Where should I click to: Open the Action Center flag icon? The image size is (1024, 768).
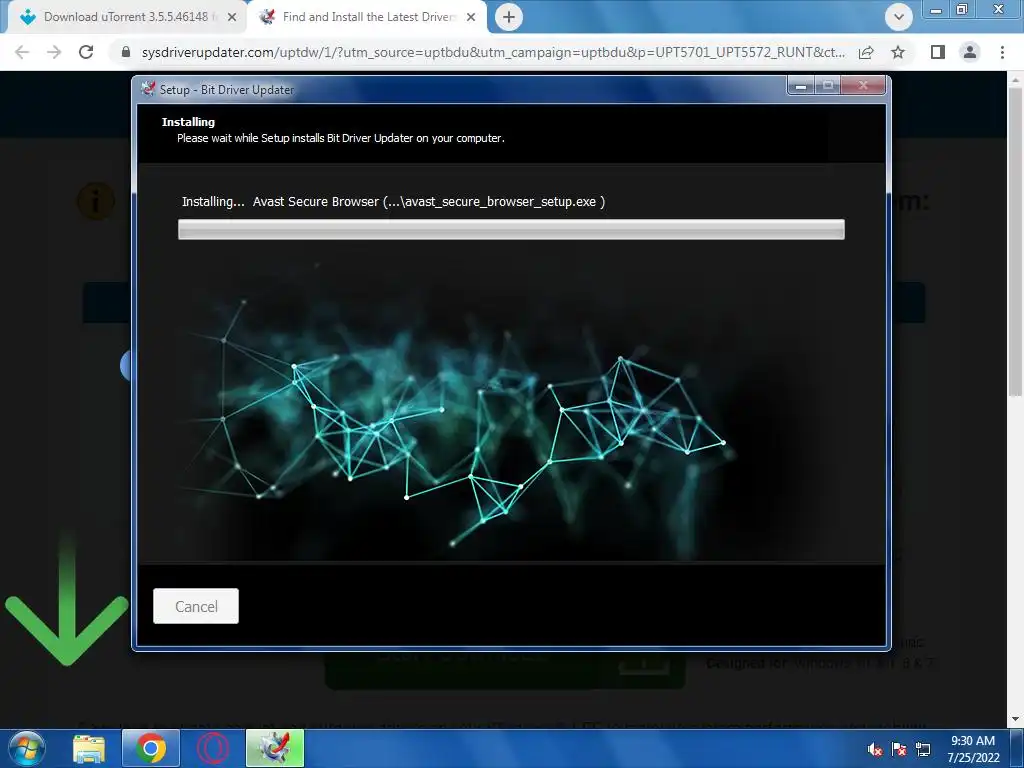tap(899, 750)
